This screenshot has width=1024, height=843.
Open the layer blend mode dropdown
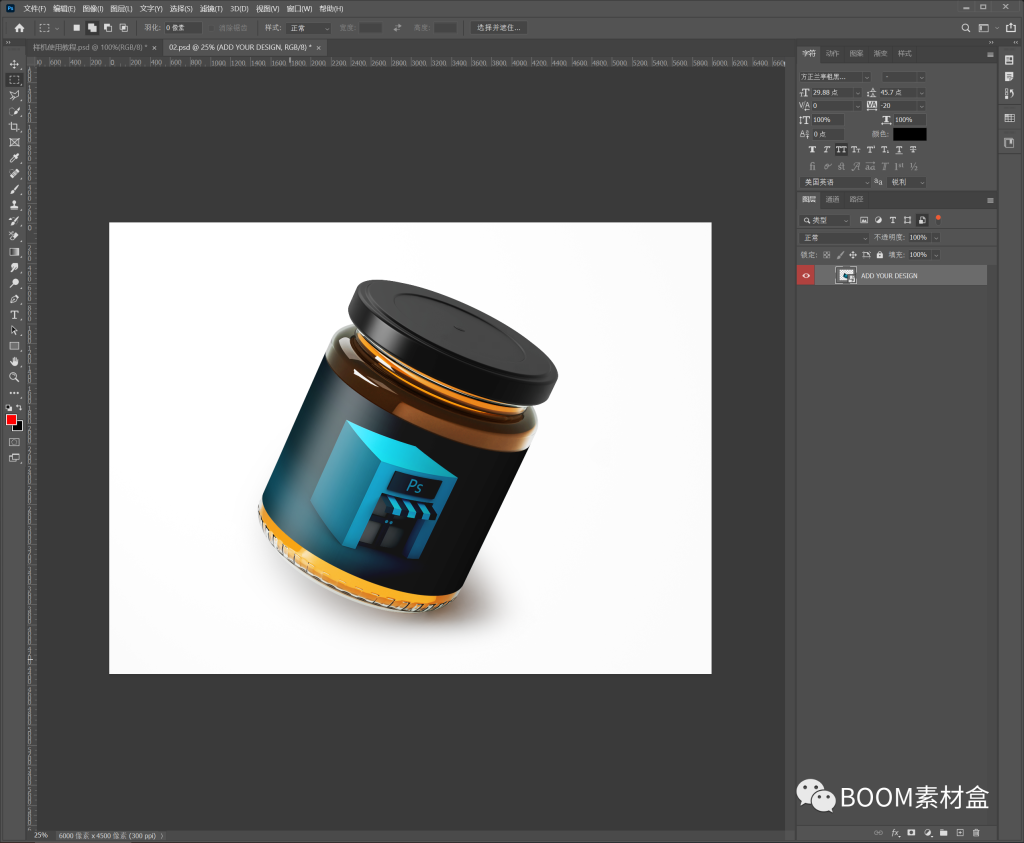(834, 238)
